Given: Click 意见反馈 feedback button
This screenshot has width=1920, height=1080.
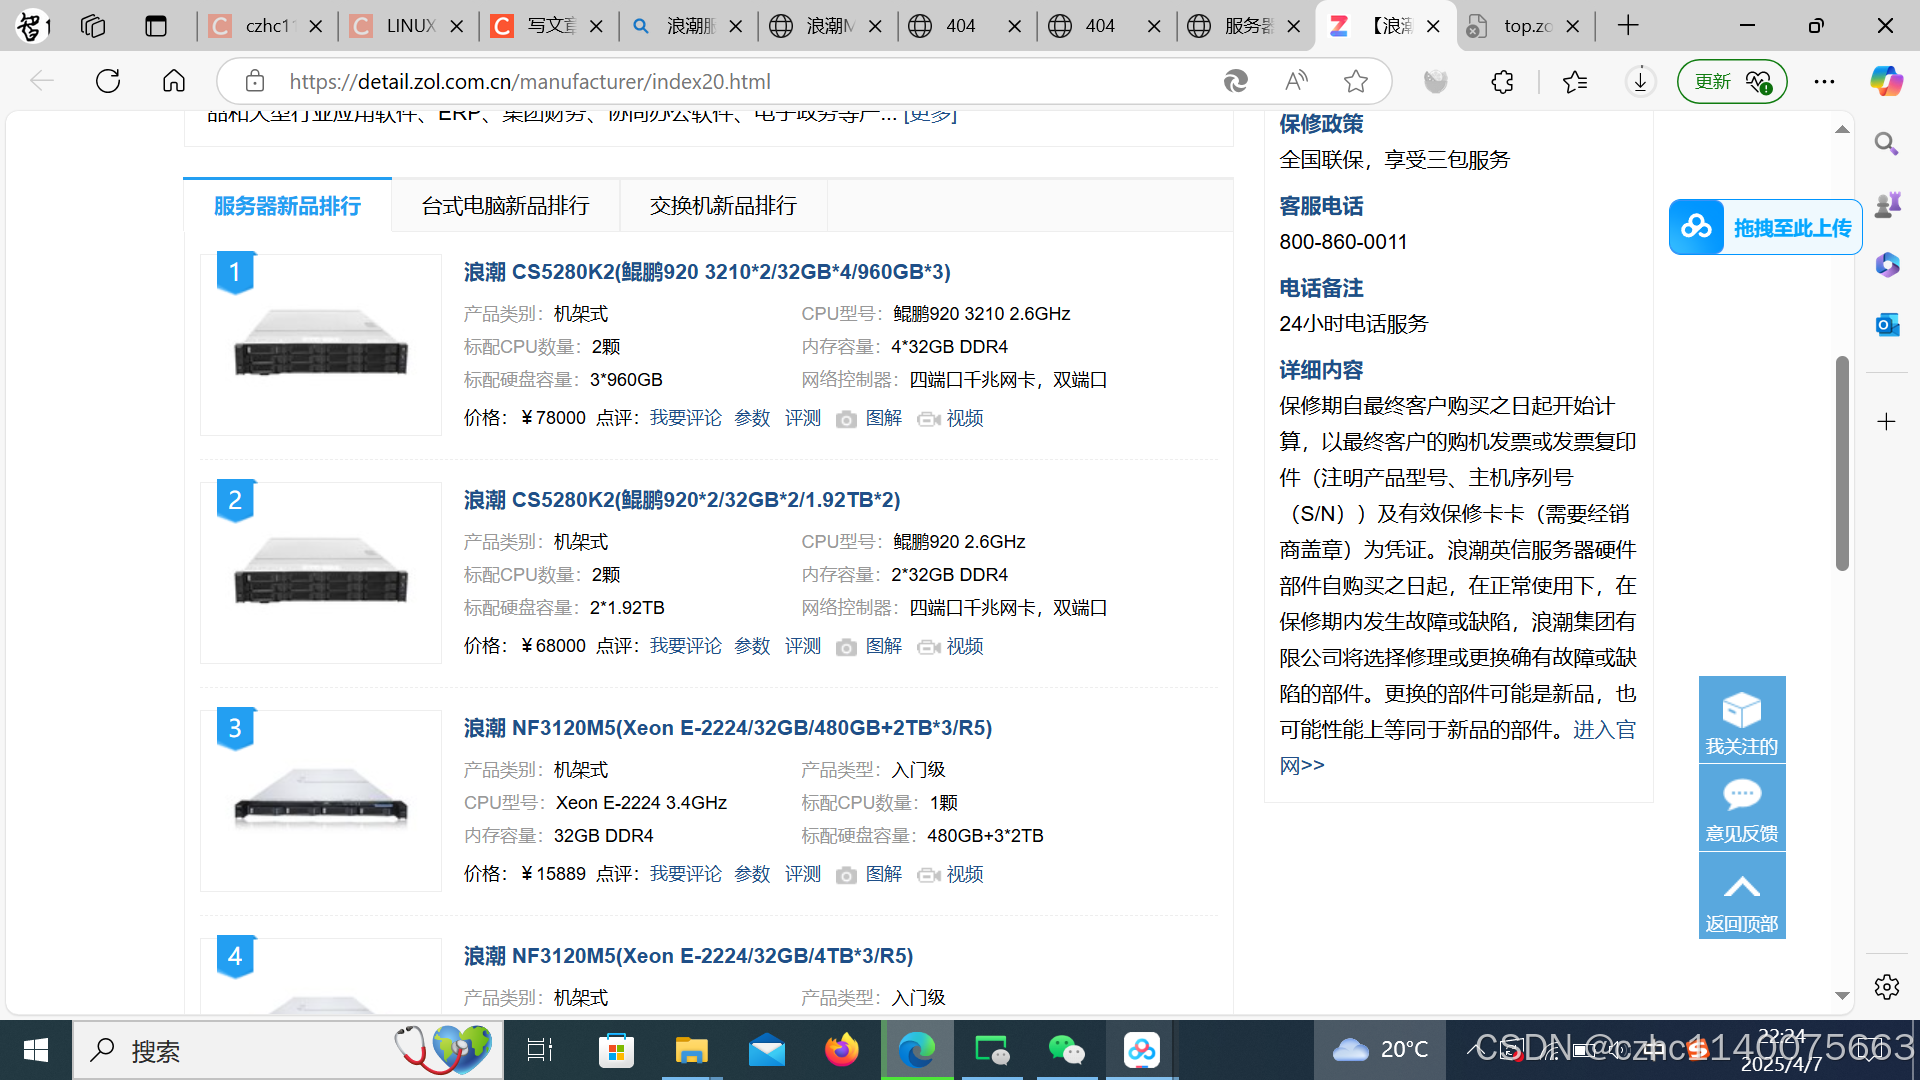Looking at the screenshot, I should (x=1741, y=808).
